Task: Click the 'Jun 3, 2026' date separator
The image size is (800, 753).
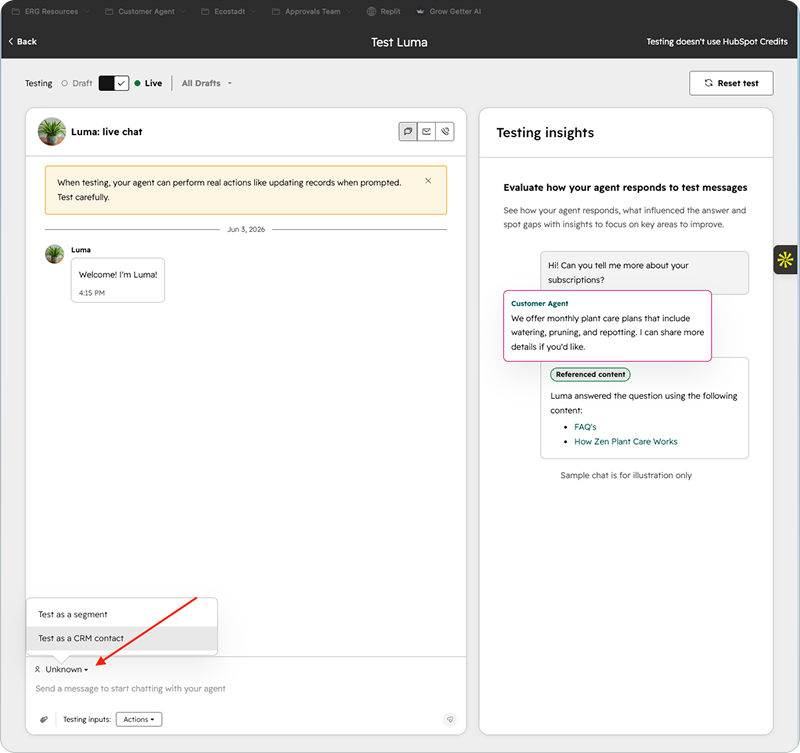Action: [x=246, y=230]
